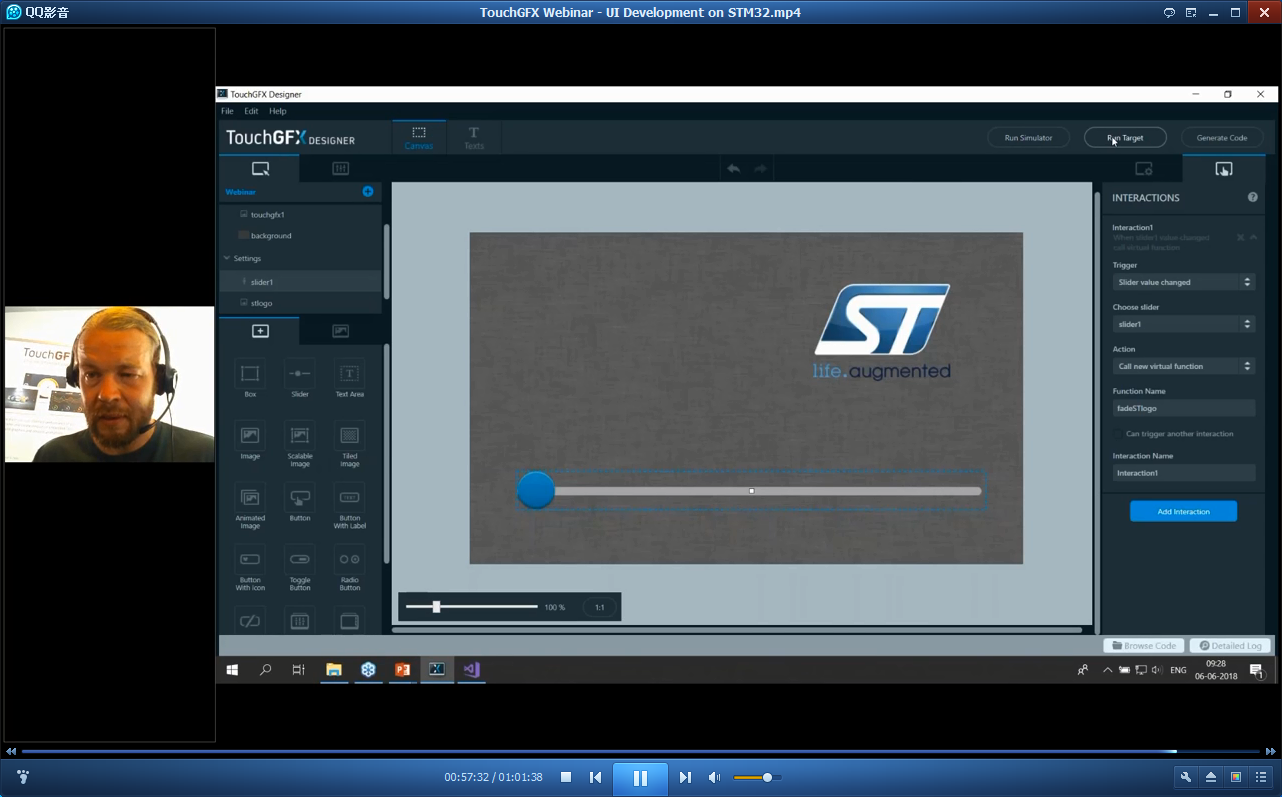Stop the video playback
This screenshot has height=797, width=1282.
point(566,777)
